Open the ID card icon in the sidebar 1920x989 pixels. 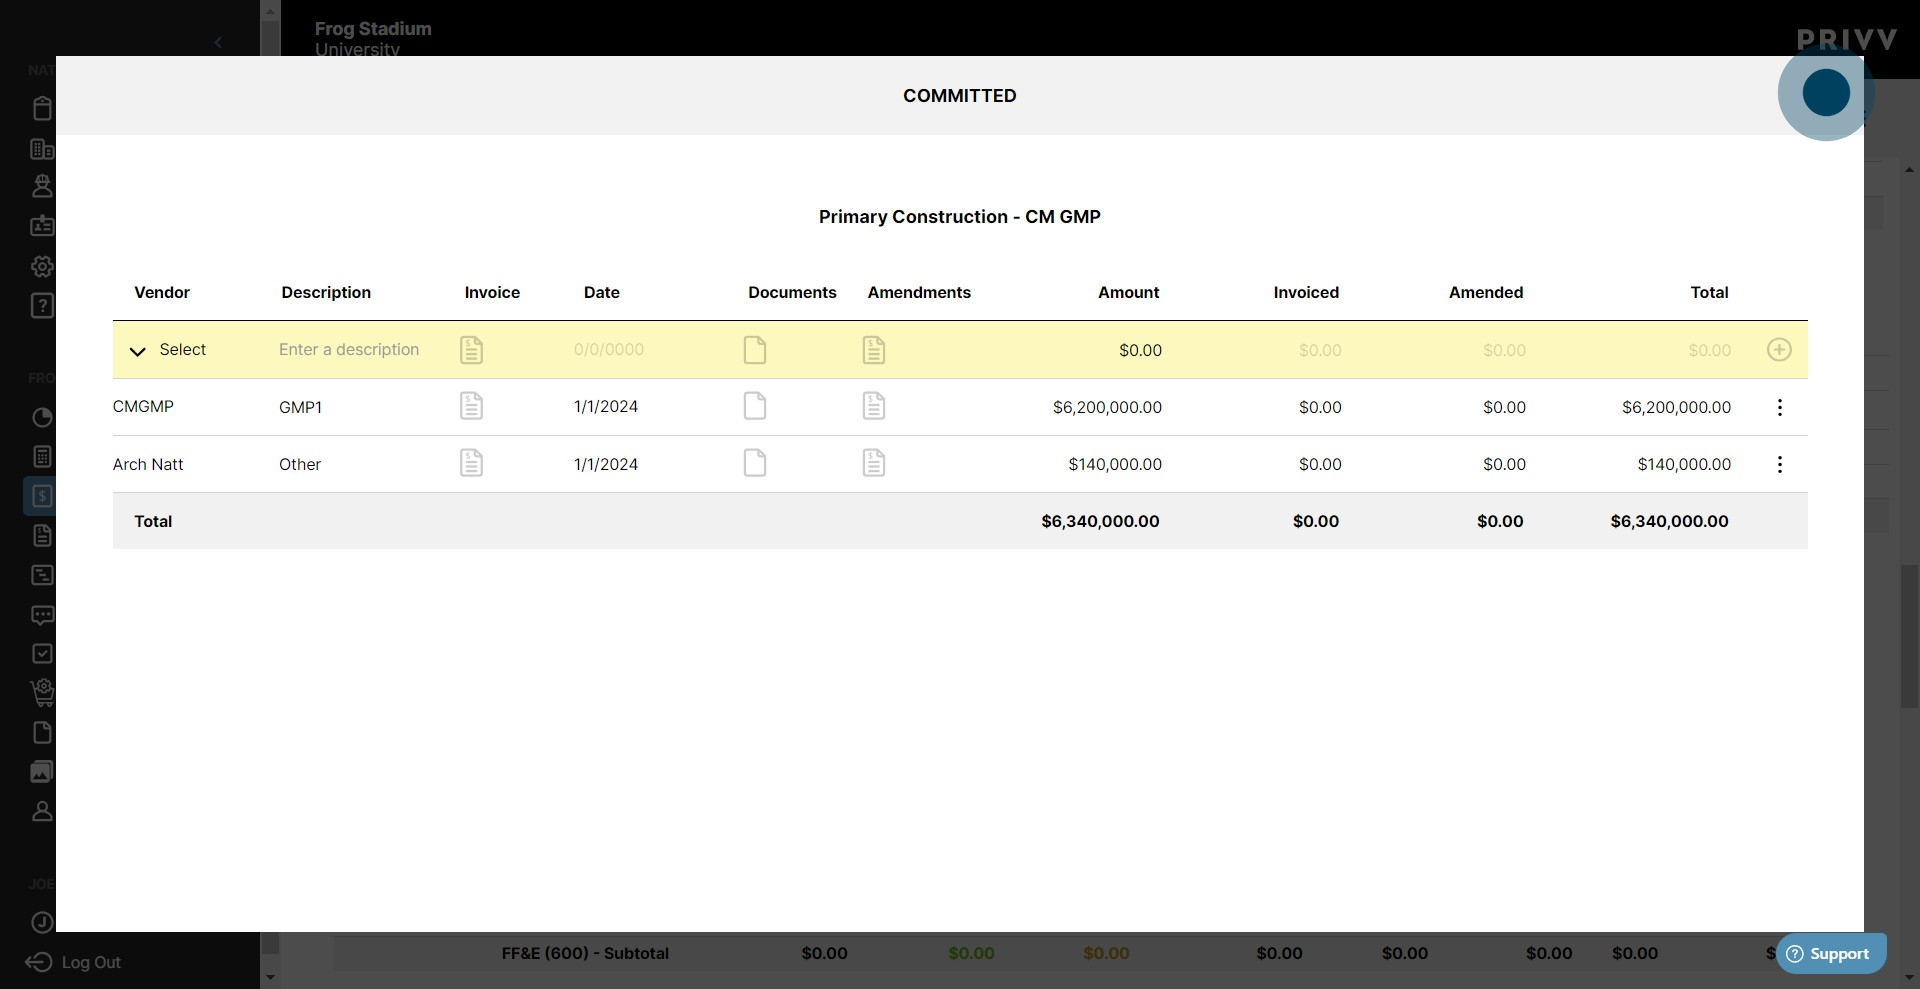(42, 226)
